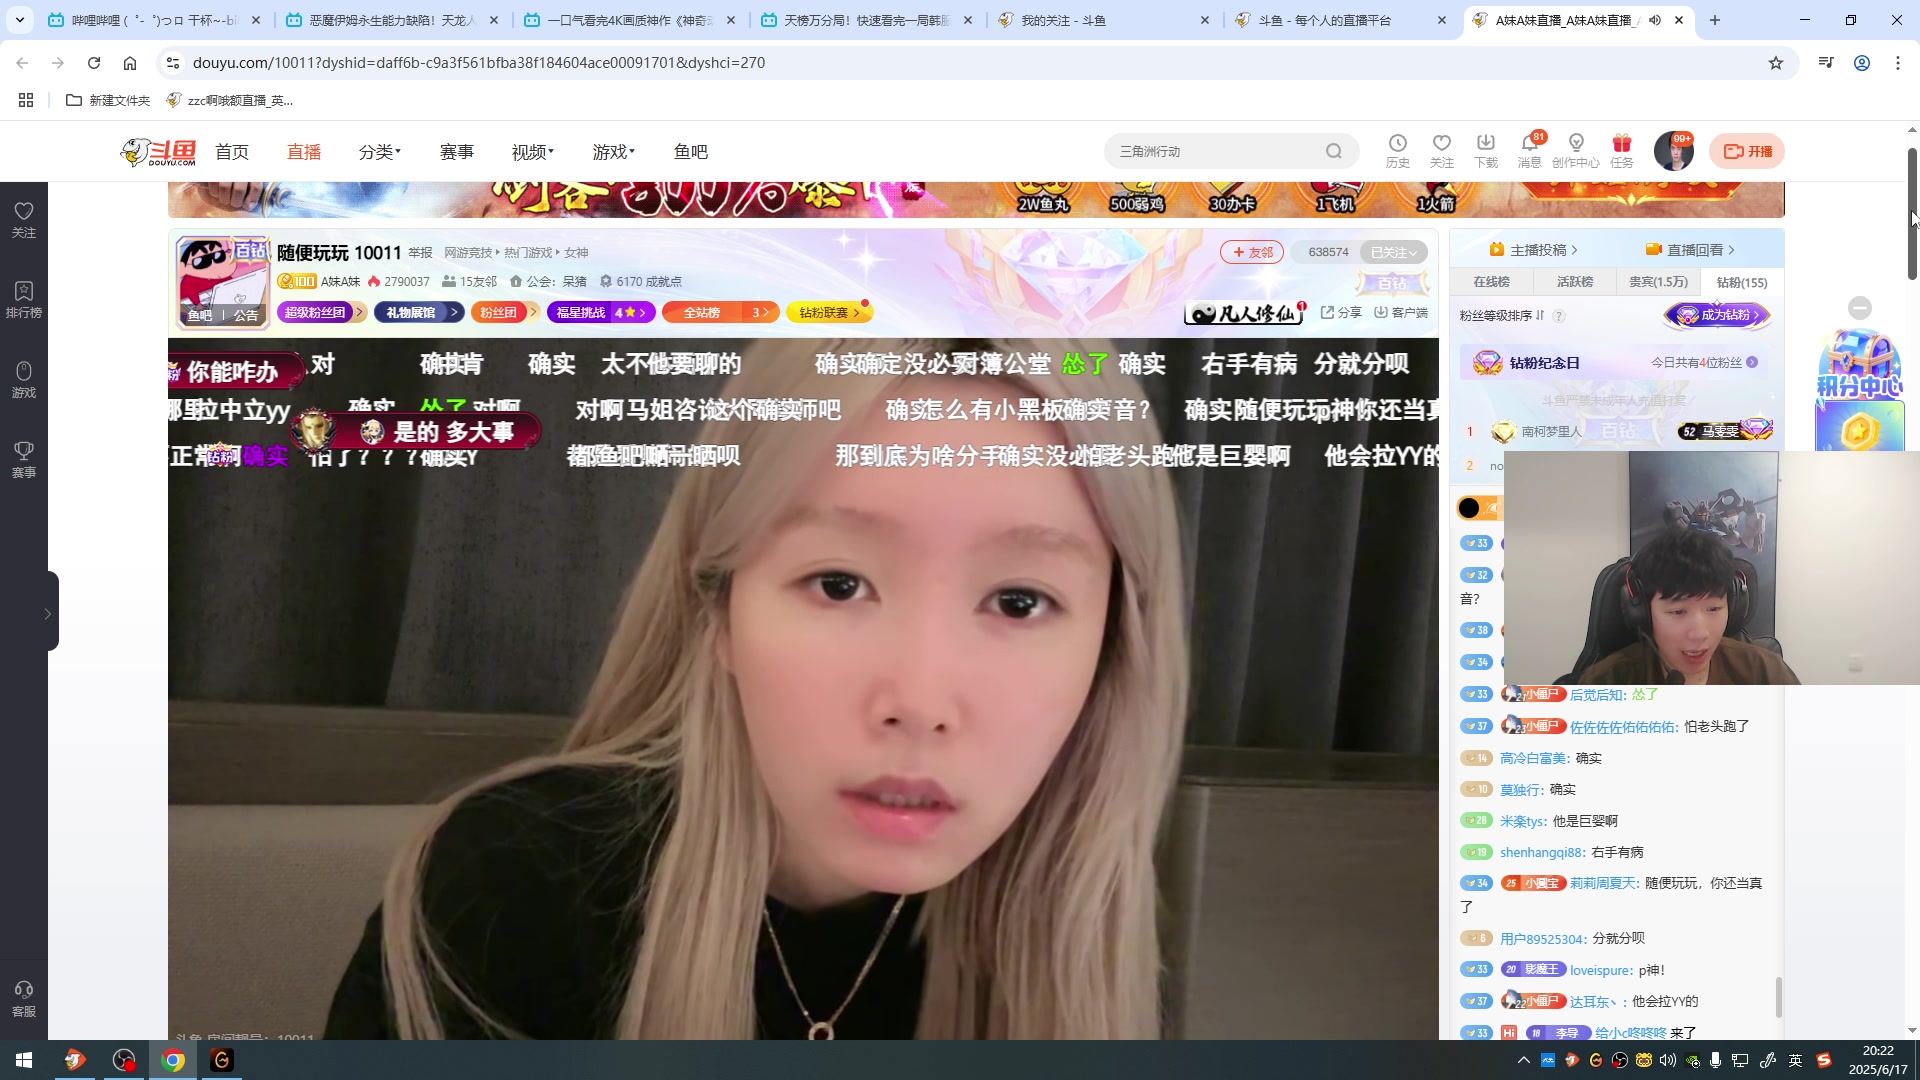The height and width of the screenshot is (1080, 1920).
Task: Open 任务 gift icon
Action: [1621, 151]
